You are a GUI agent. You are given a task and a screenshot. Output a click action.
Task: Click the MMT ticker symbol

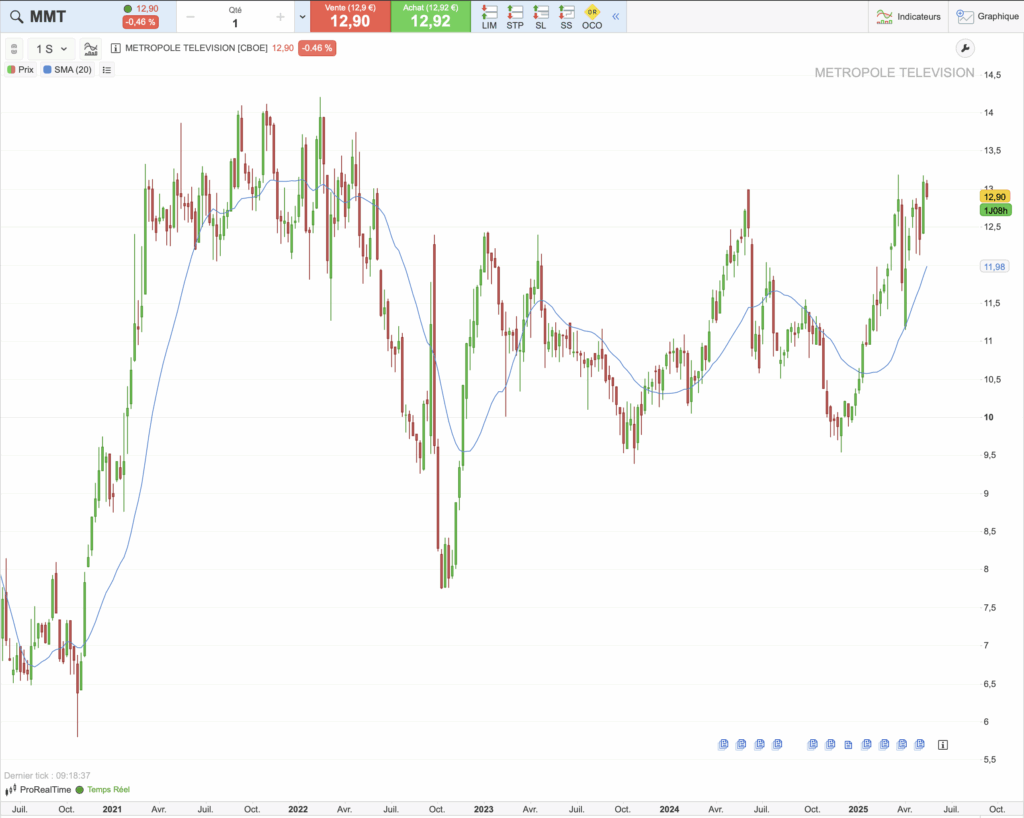click(x=48, y=16)
